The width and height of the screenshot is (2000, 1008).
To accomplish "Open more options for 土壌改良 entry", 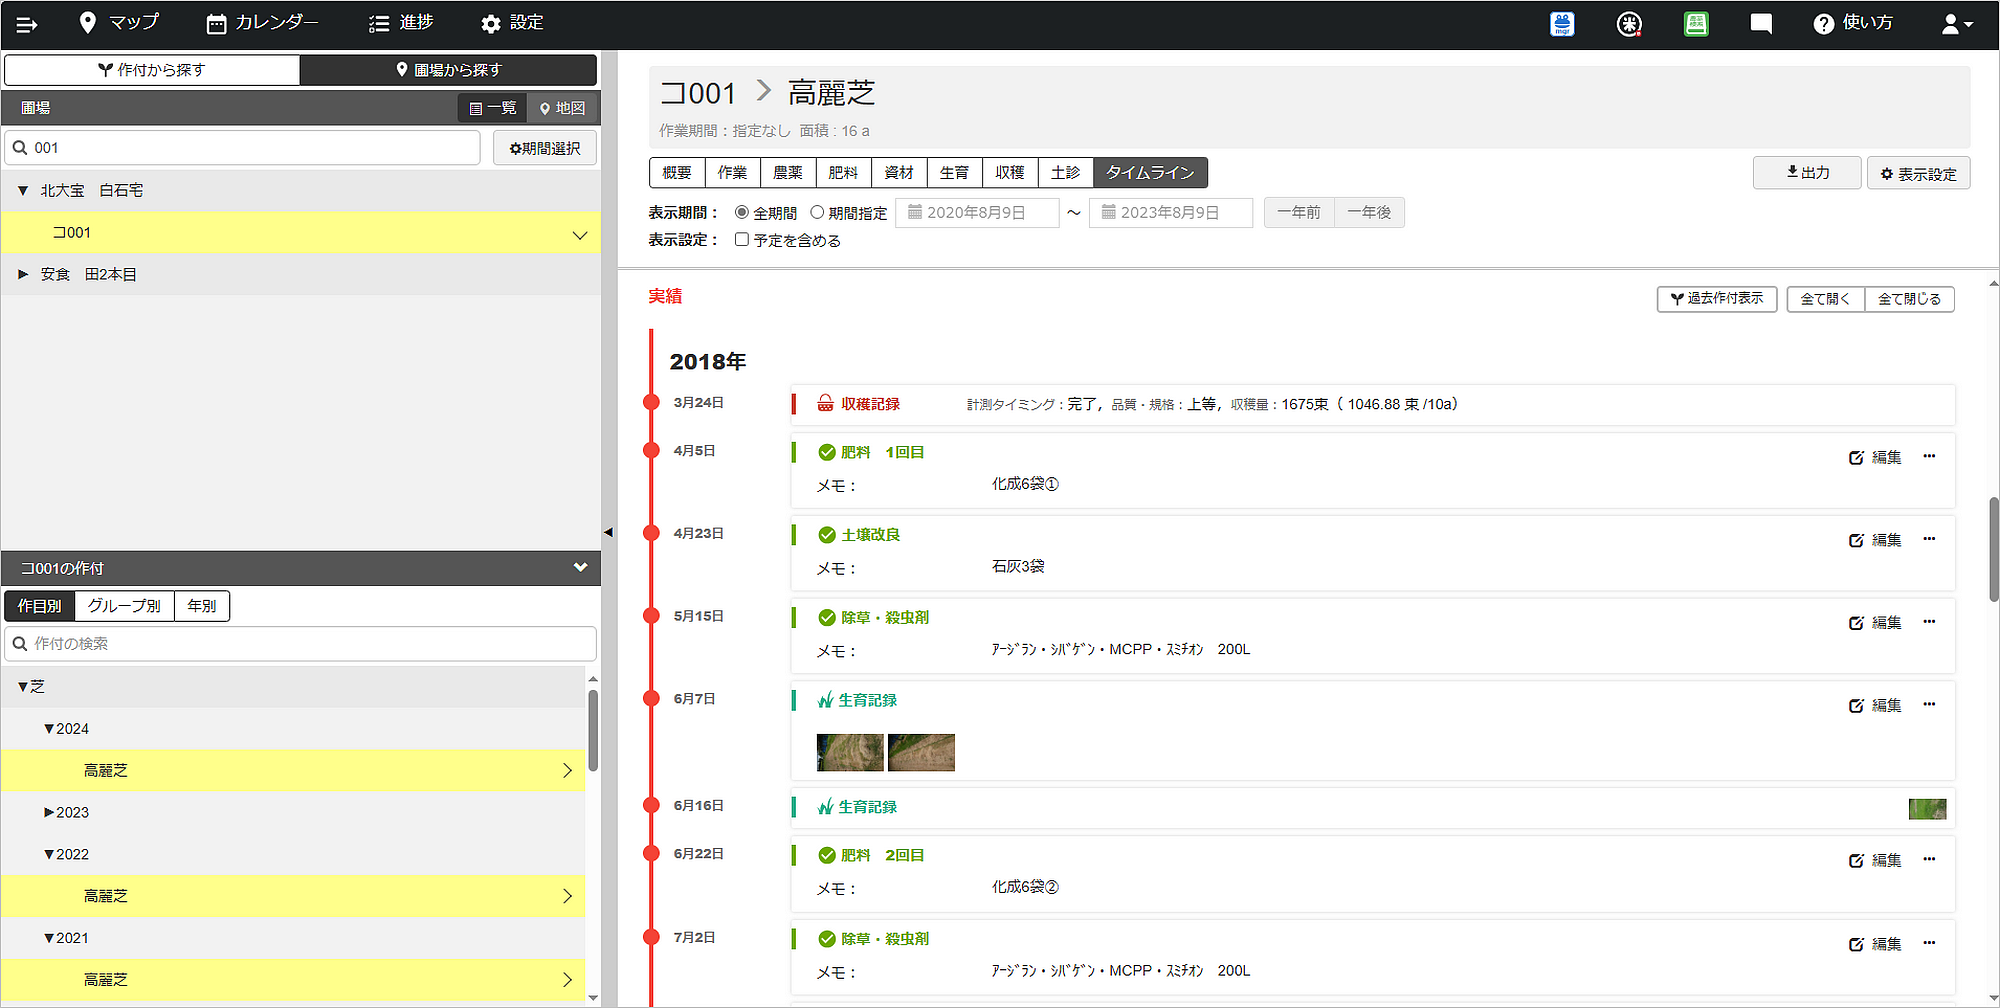I will pyautogui.click(x=1929, y=539).
